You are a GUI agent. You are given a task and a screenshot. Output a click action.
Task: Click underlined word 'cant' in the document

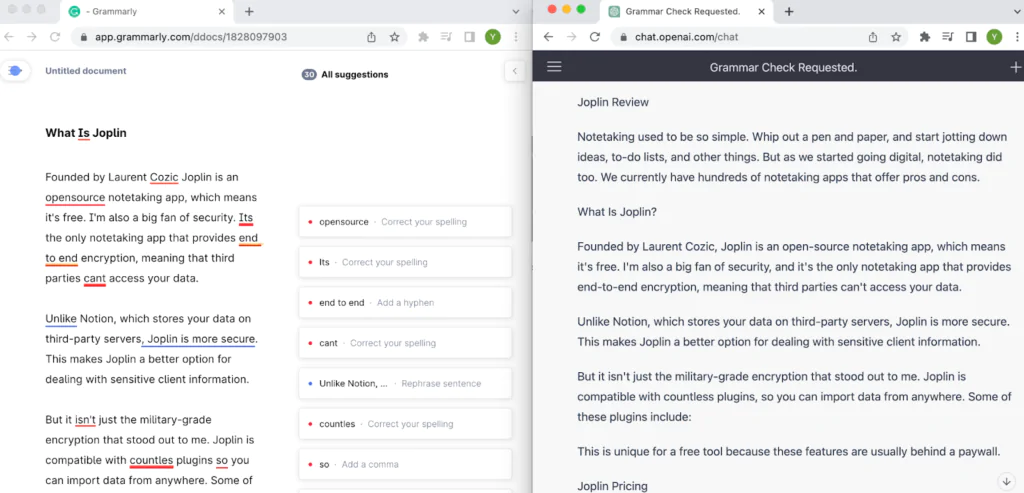click(95, 279)
